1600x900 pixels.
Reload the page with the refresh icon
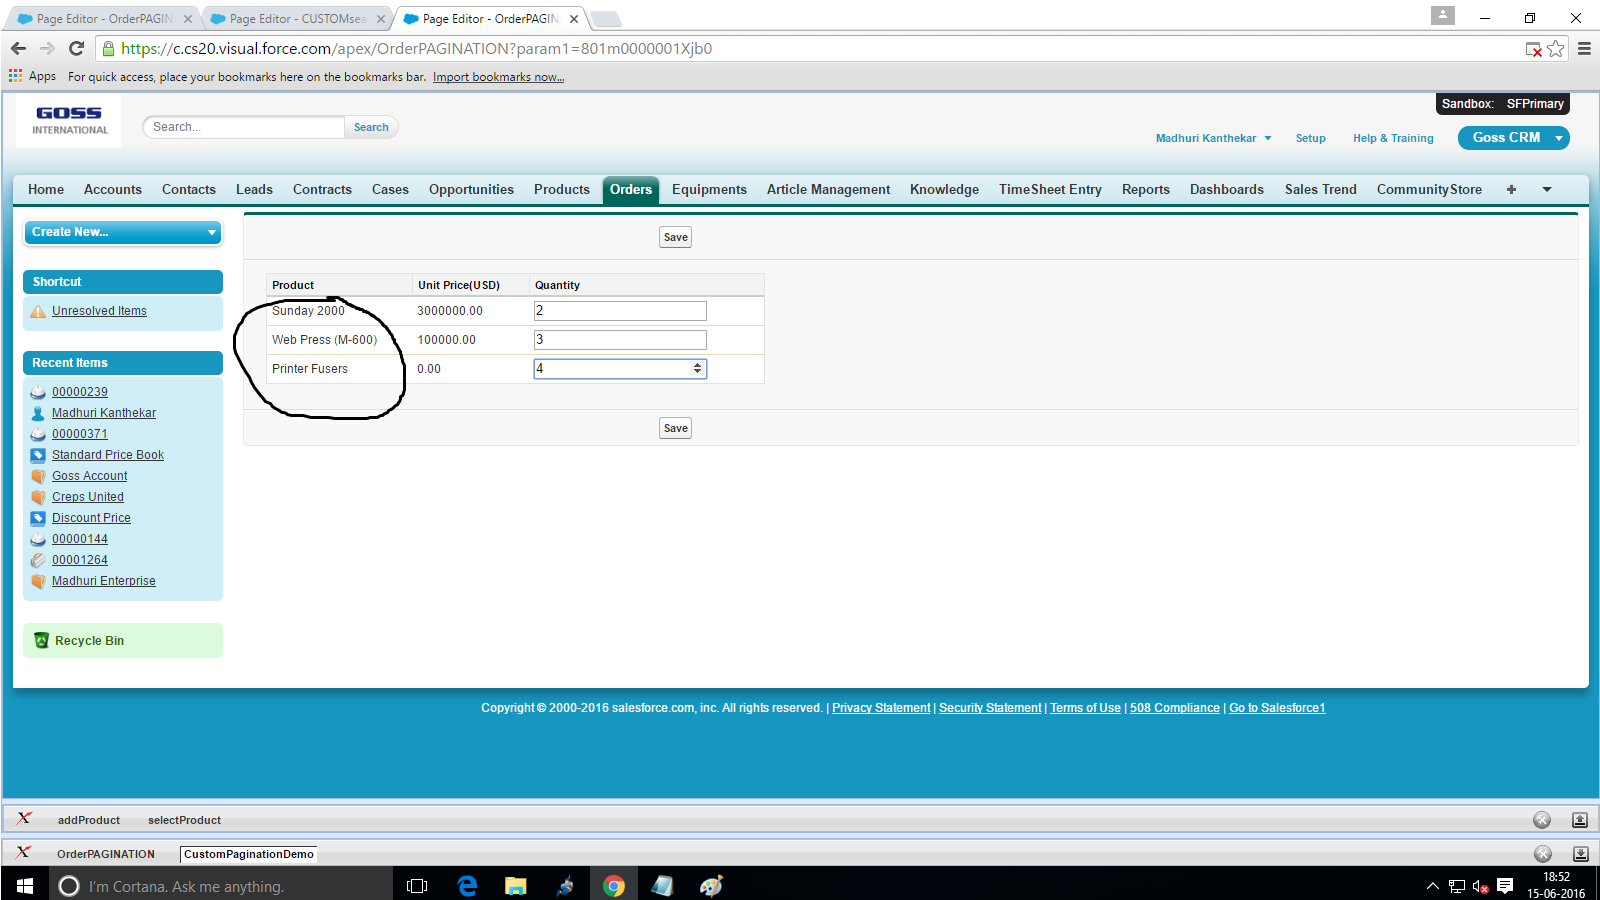pyautogui.click(x=76, y=48)
